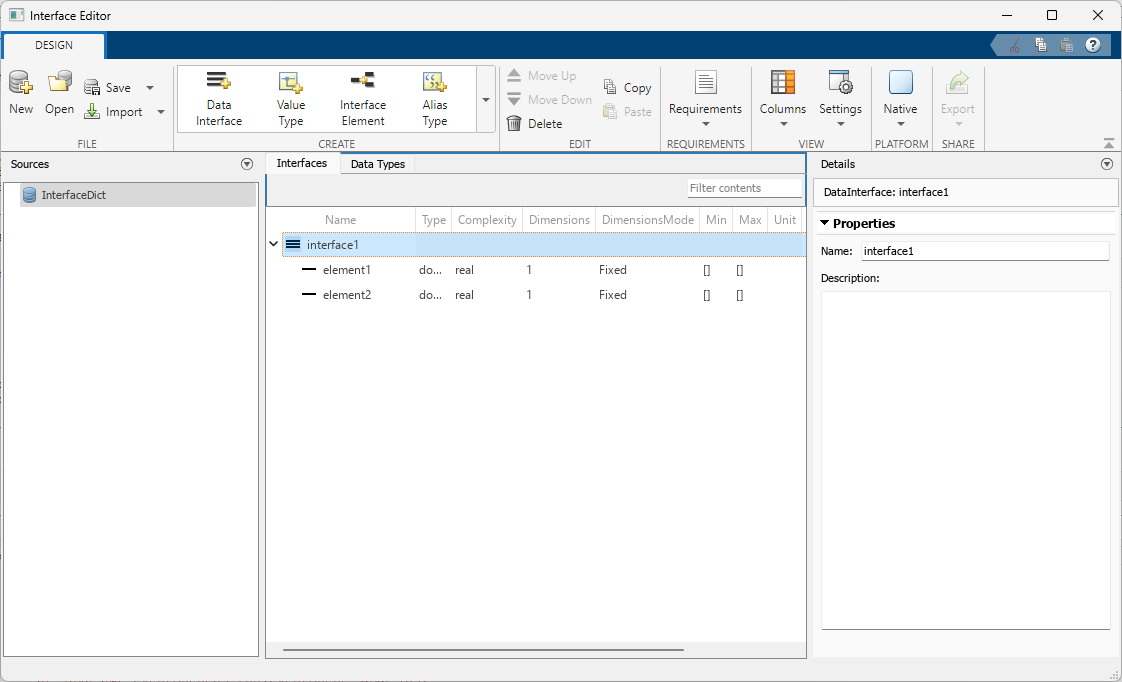Select the DESIGN ribbon tab
Viewport: 1122px width, 682px height.
(53, 45)
